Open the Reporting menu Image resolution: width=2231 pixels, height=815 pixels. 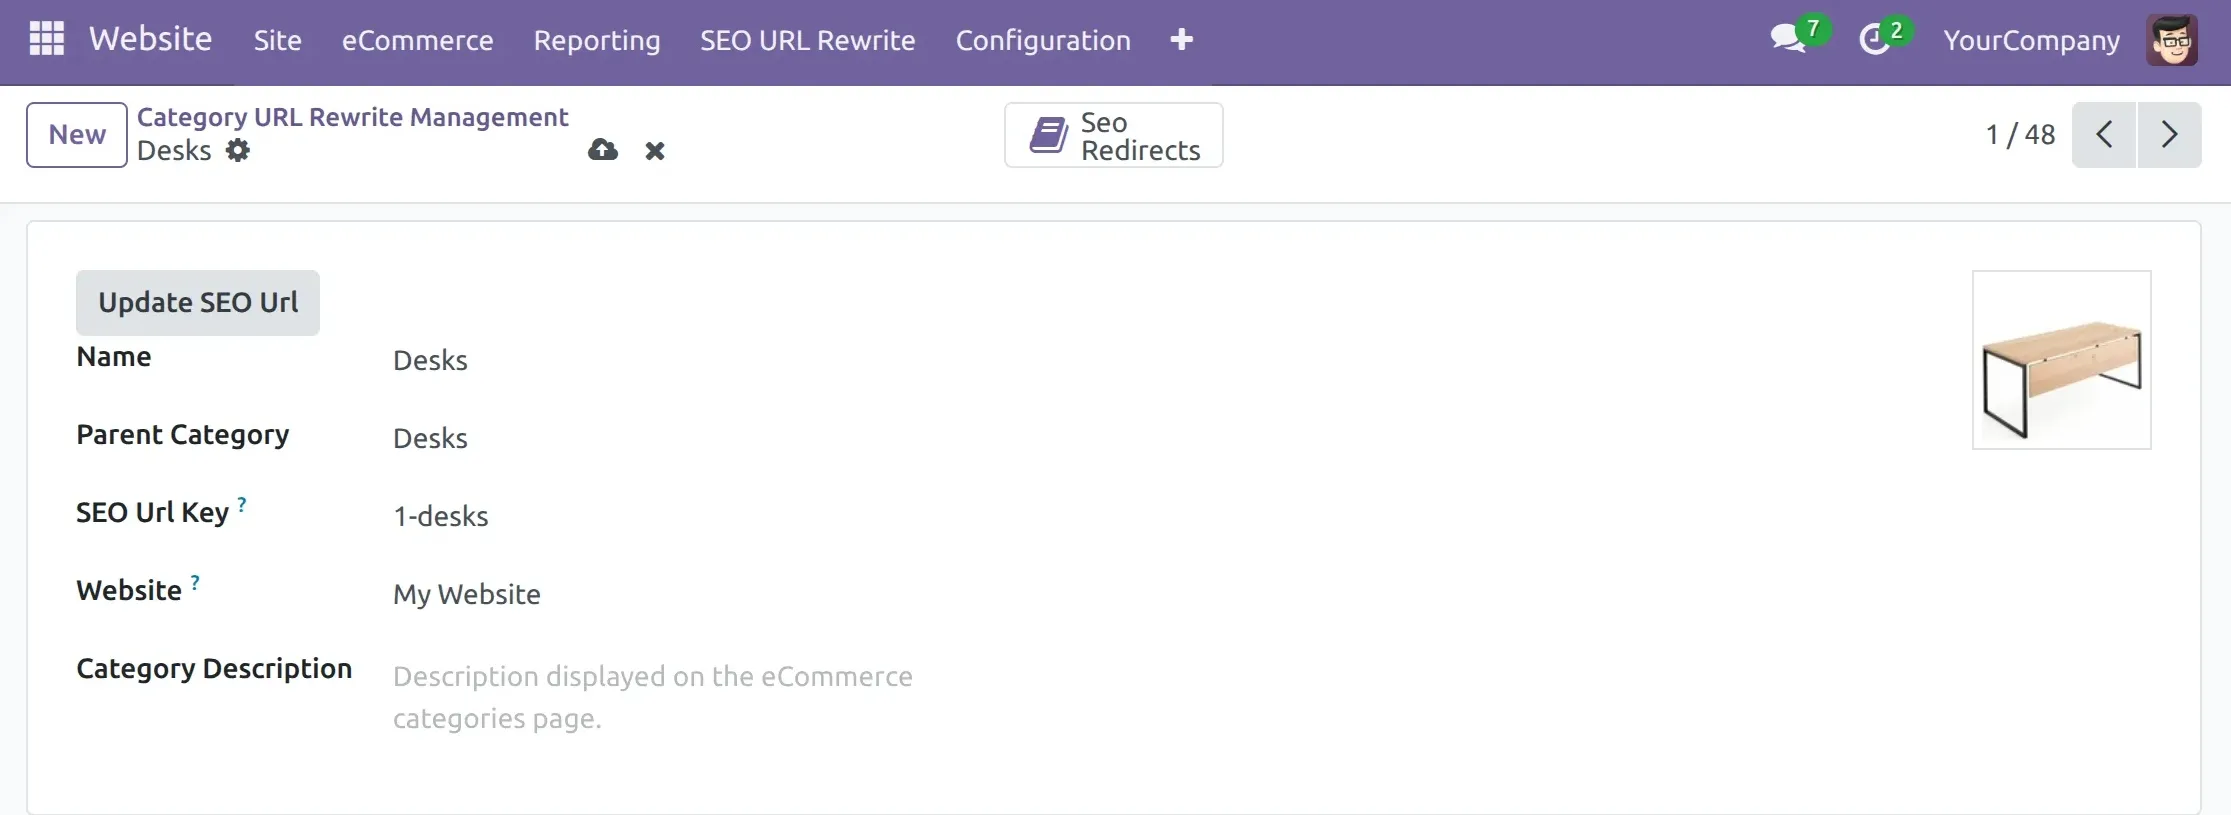597,40
